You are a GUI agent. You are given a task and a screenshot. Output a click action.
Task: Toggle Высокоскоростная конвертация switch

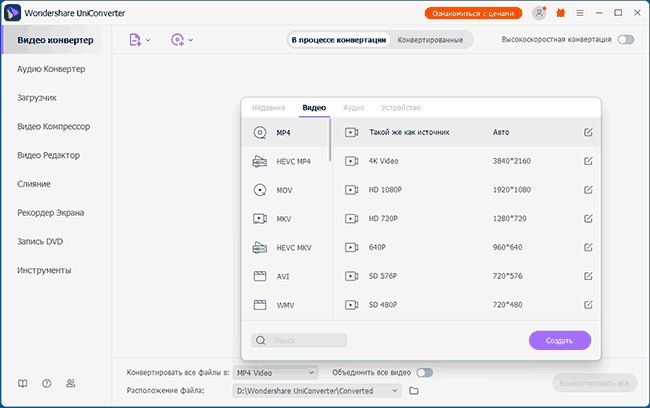[626, 39]
